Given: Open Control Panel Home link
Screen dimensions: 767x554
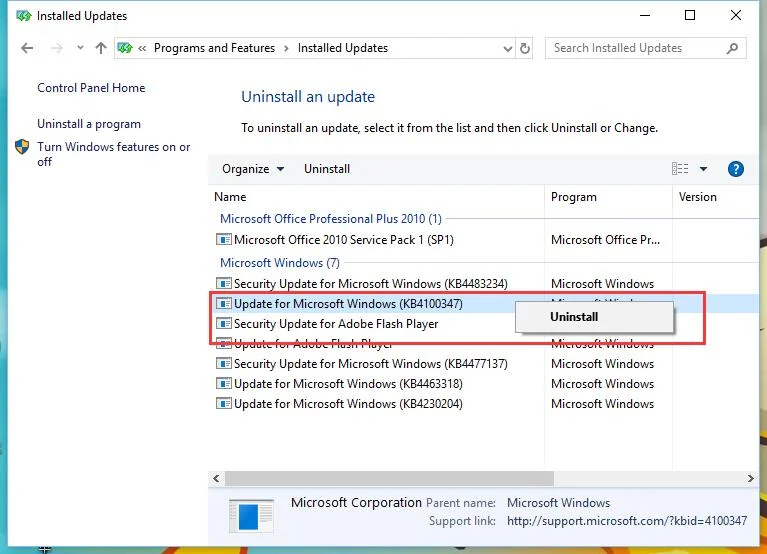Looking at the screenshot, I should (91, 88).
